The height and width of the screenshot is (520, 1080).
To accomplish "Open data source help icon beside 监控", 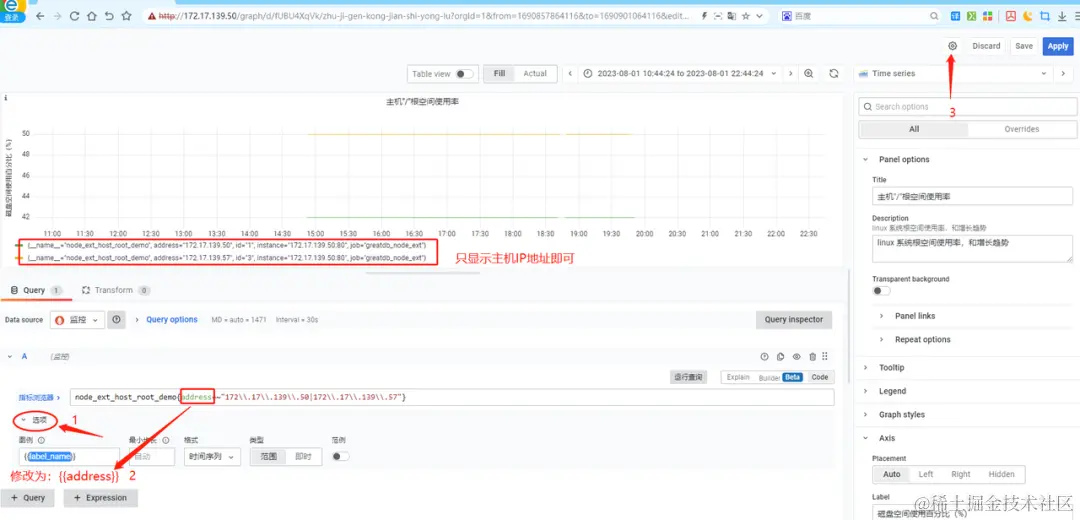I will (116, 320).
